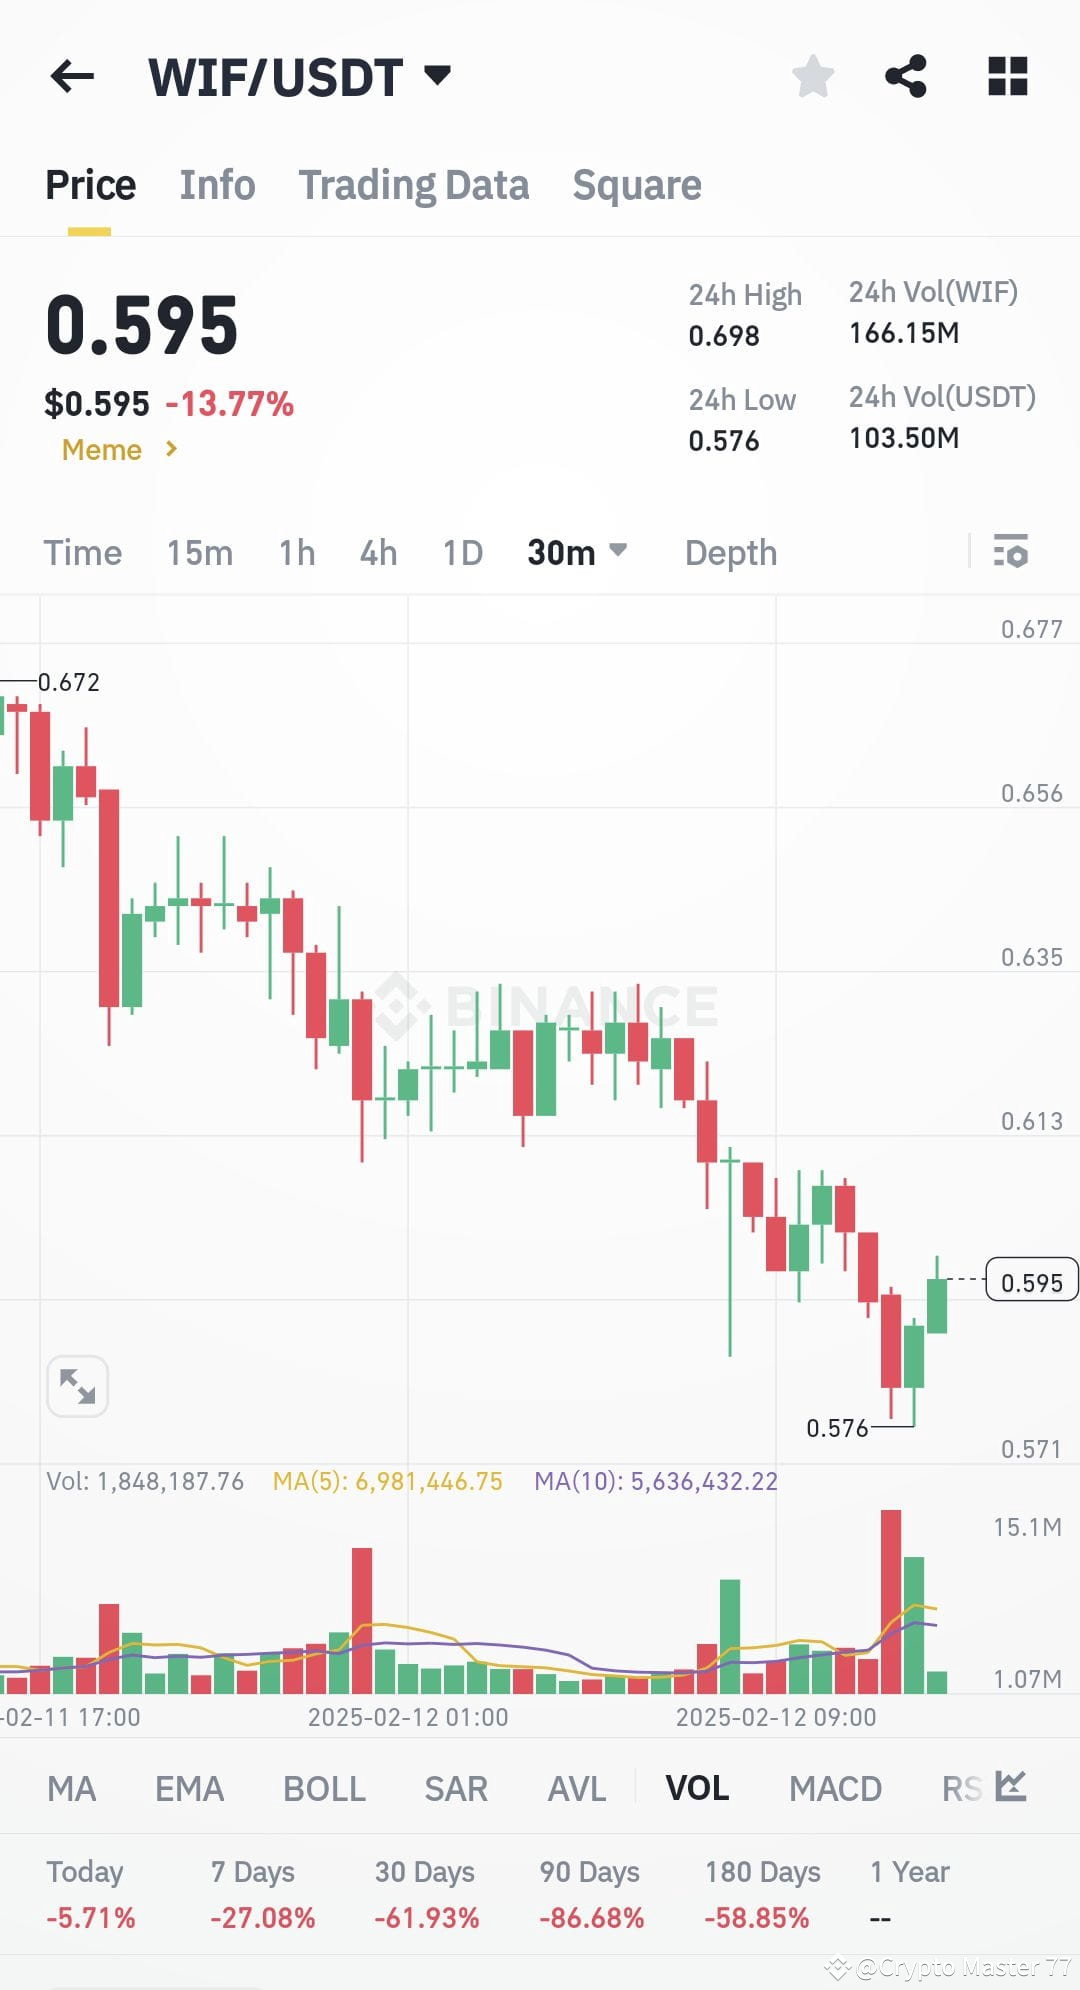
Task: Add WIF/USDT to favorites via star icon
Action: coord(813,75)
